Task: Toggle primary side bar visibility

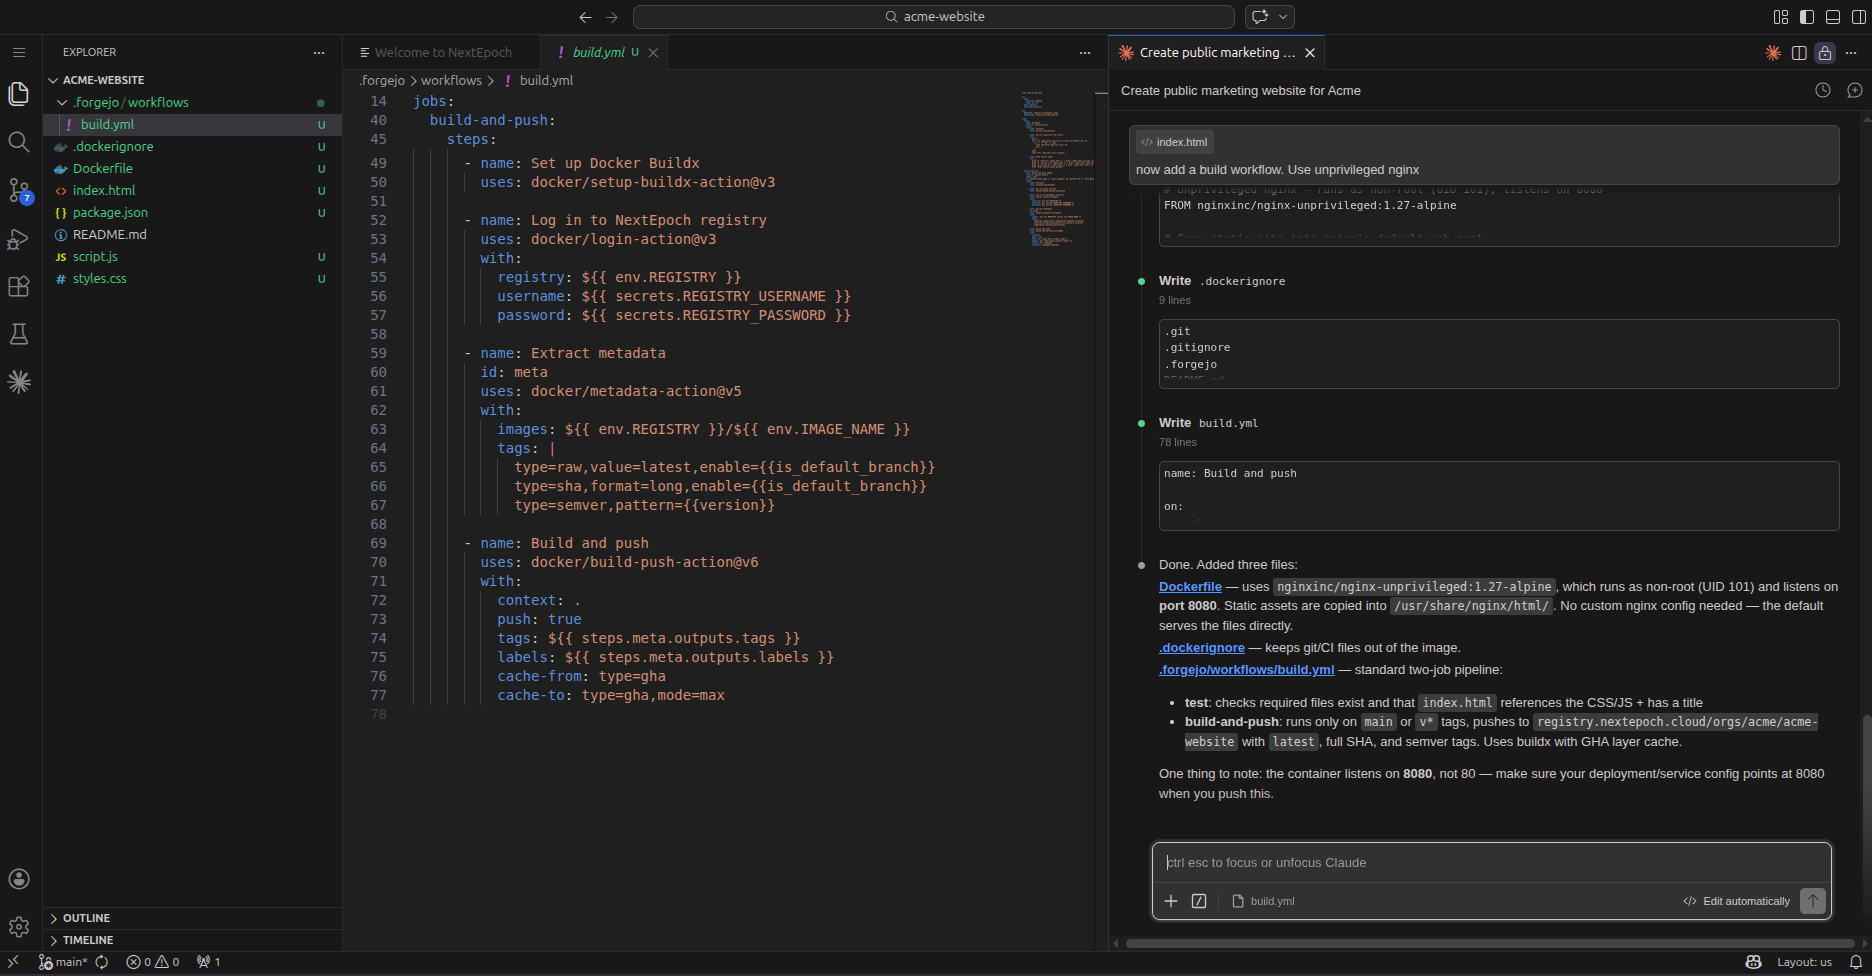Action: tap(1807, 17)
